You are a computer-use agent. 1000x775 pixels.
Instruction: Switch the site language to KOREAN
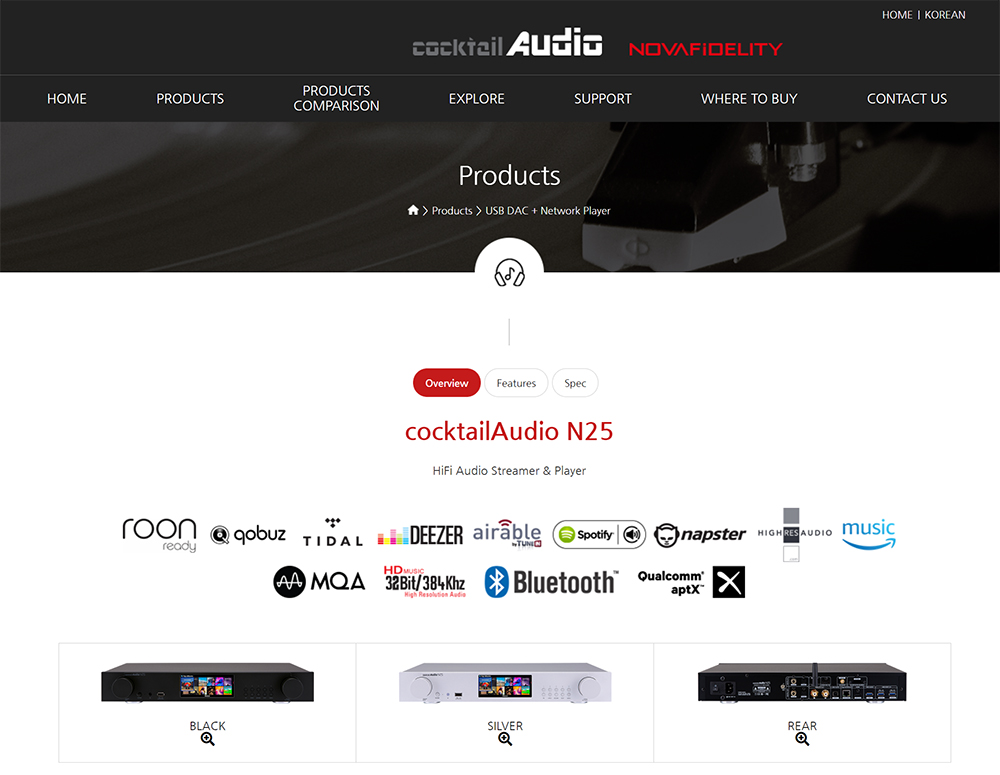[x=945, y=15]
